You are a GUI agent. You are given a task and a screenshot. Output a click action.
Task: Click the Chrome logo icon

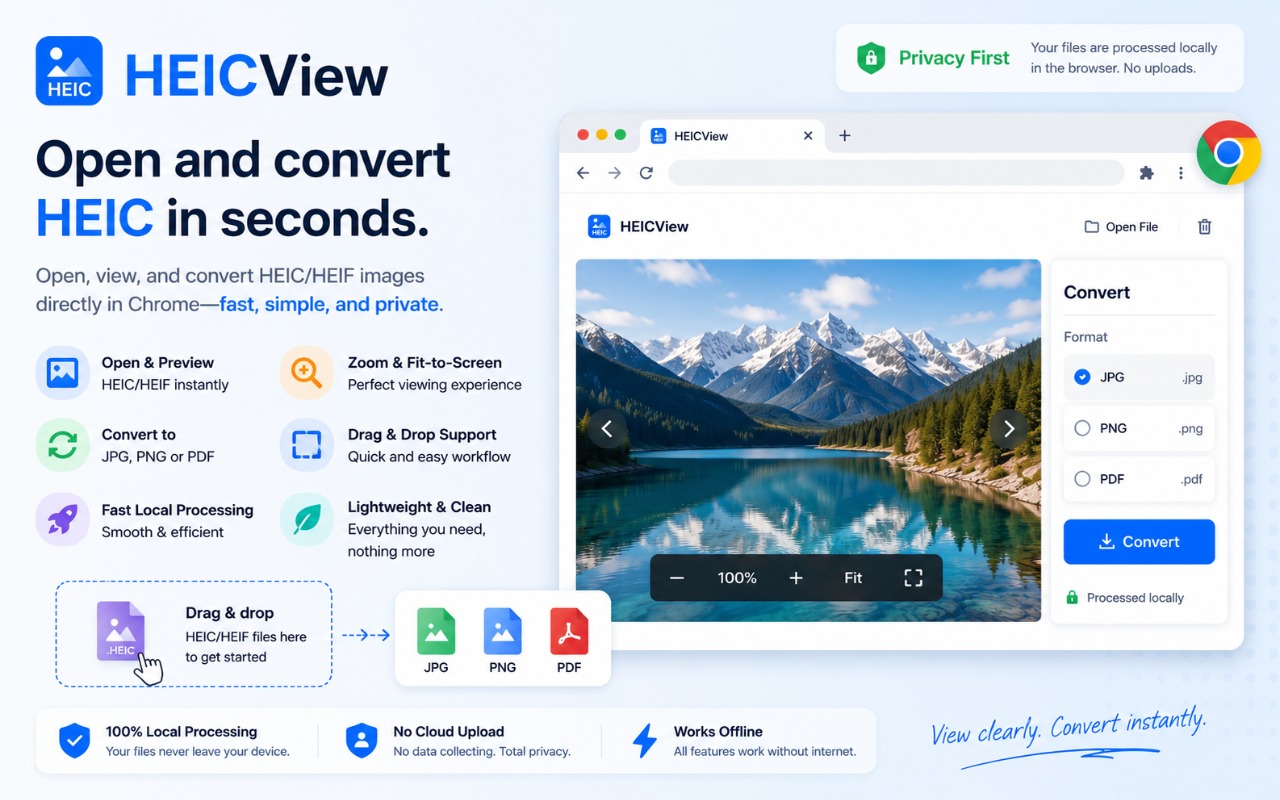coord(1228,152)
